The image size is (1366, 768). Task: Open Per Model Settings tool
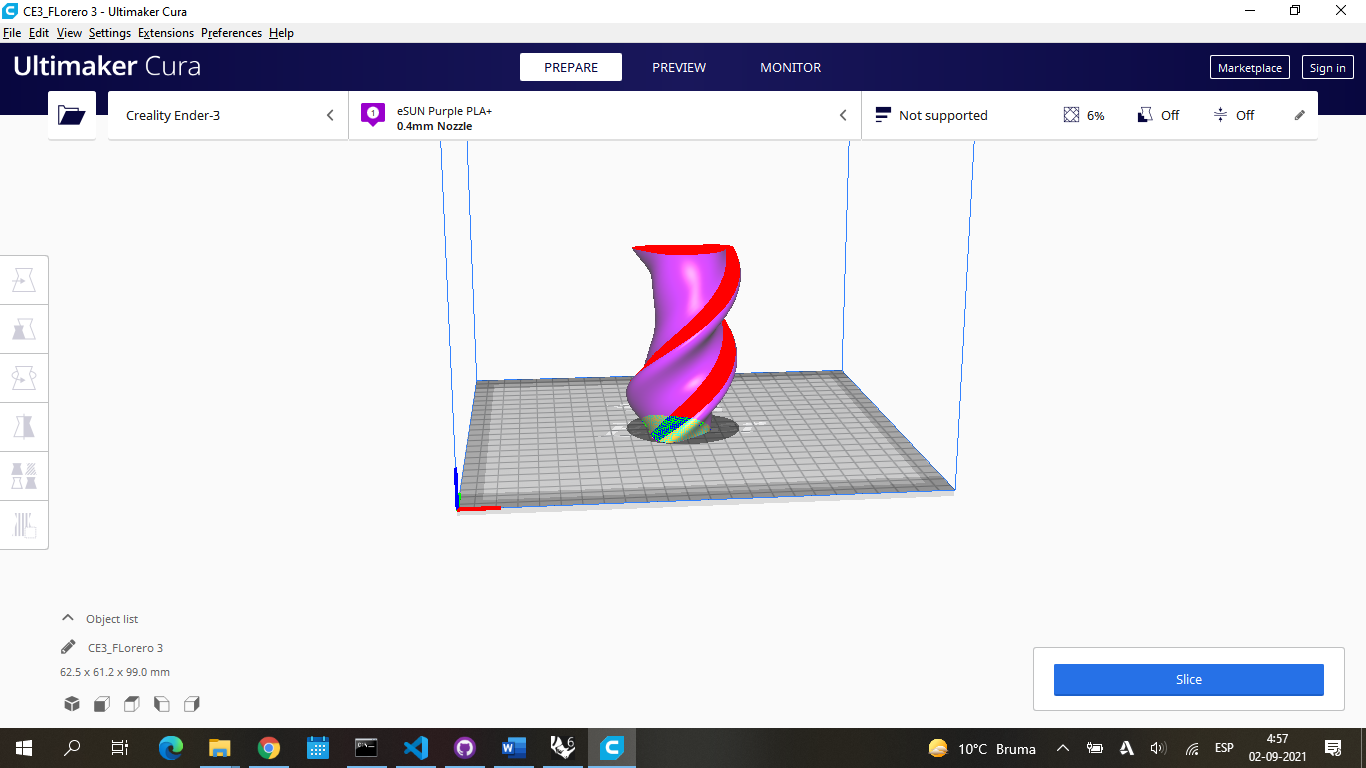point(24,475)
